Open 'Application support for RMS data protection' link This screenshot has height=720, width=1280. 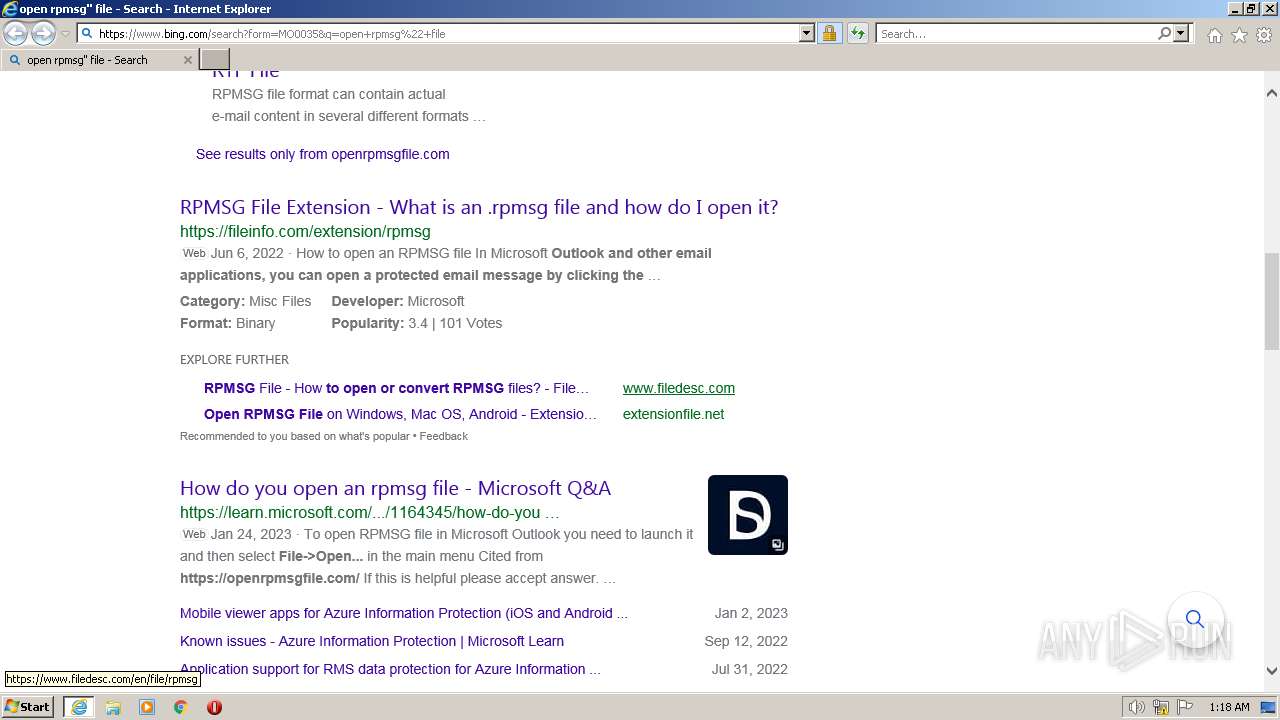[x=390, y=669]
